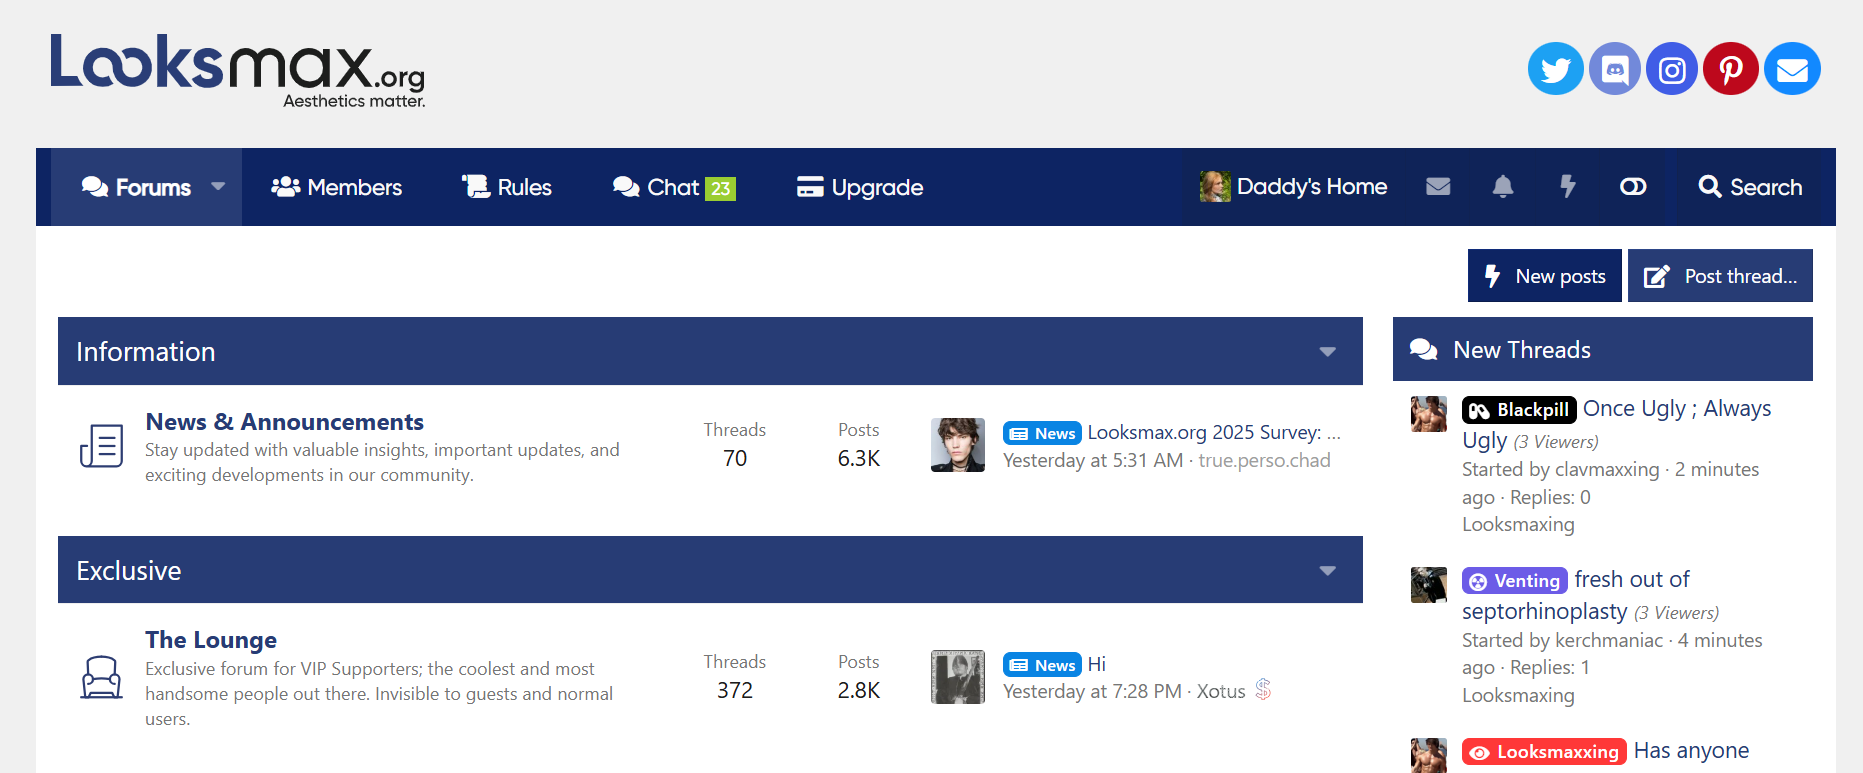The image size is (1863, 773).
Task: Open the Forums dropdown arrow
Action: [x=218, y=186]
